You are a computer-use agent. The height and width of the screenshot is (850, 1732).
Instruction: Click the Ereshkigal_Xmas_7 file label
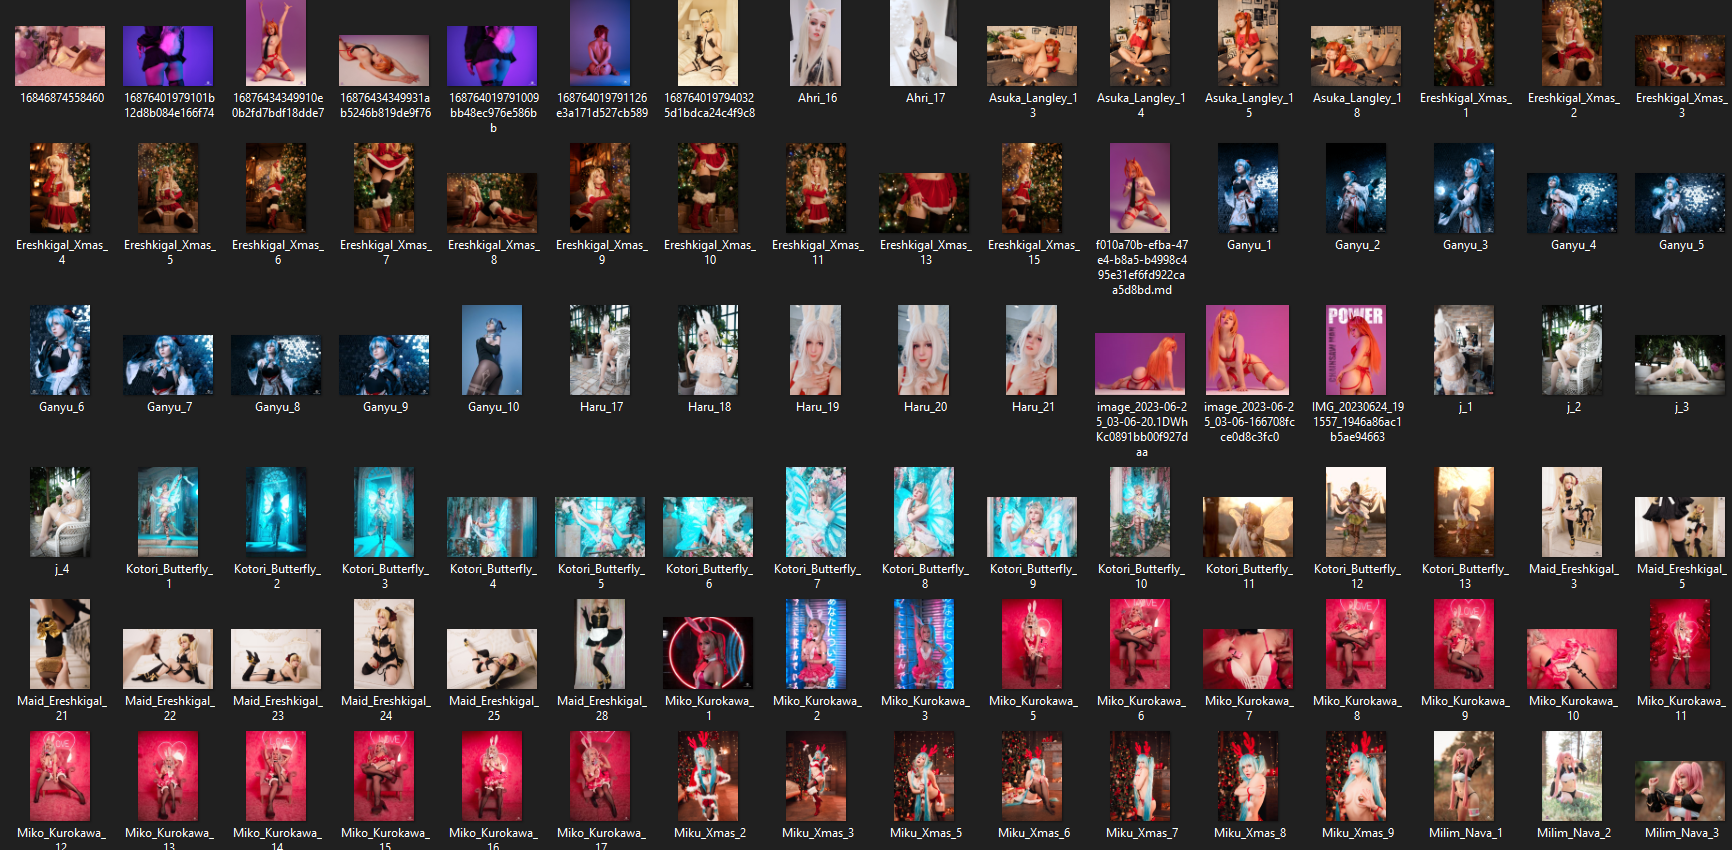click(386, 252)
